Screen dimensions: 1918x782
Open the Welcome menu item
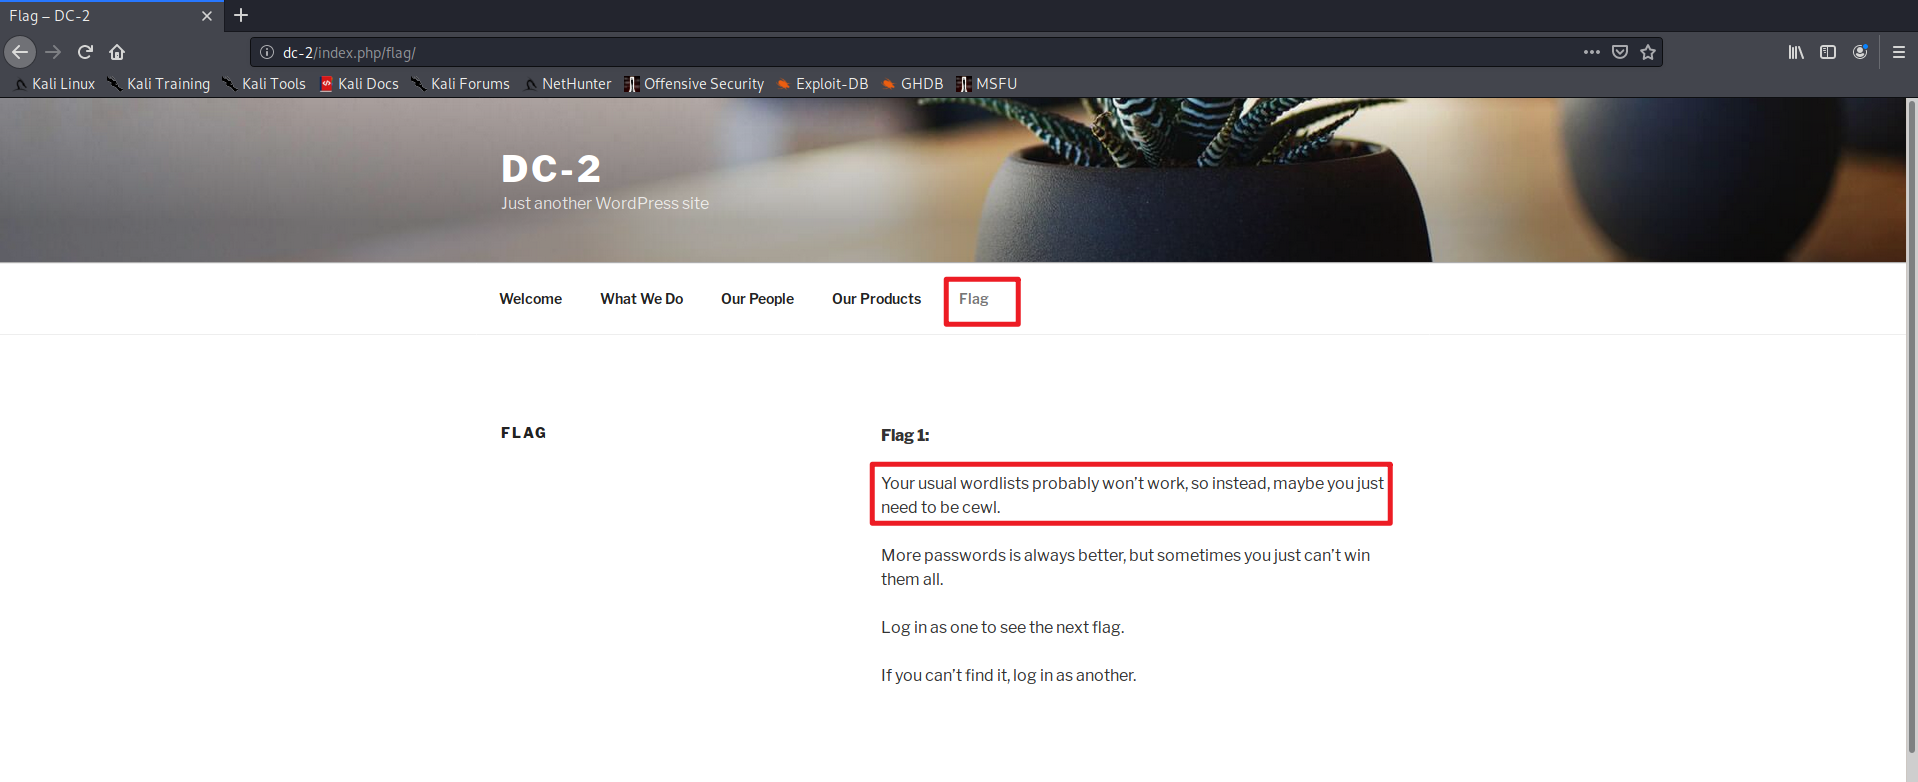531,299
